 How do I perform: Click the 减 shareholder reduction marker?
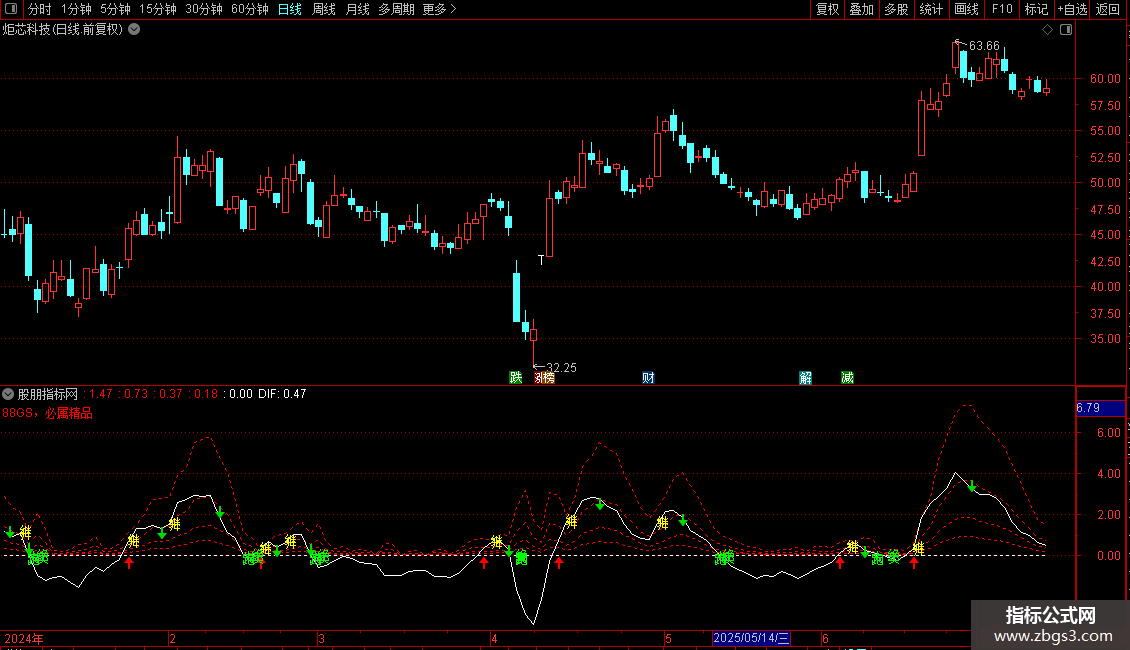point(847,378)
